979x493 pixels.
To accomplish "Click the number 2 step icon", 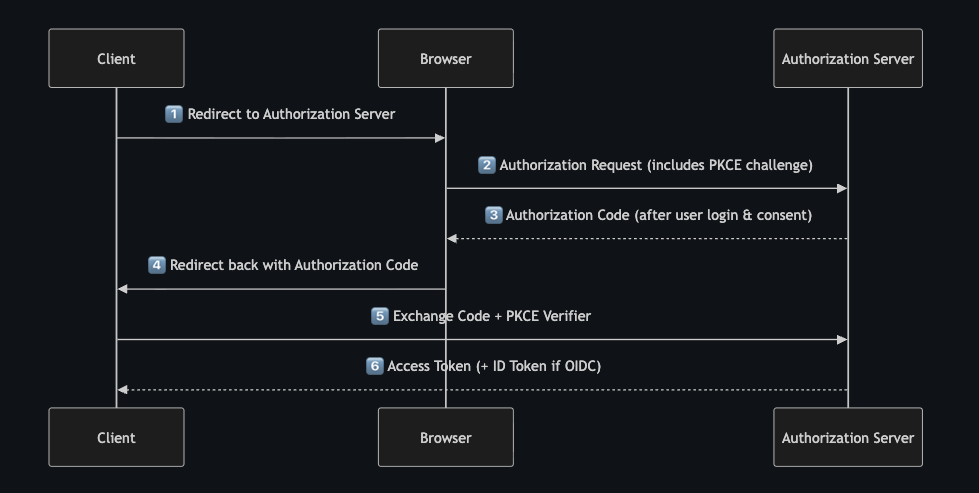I will coord(487,165).
